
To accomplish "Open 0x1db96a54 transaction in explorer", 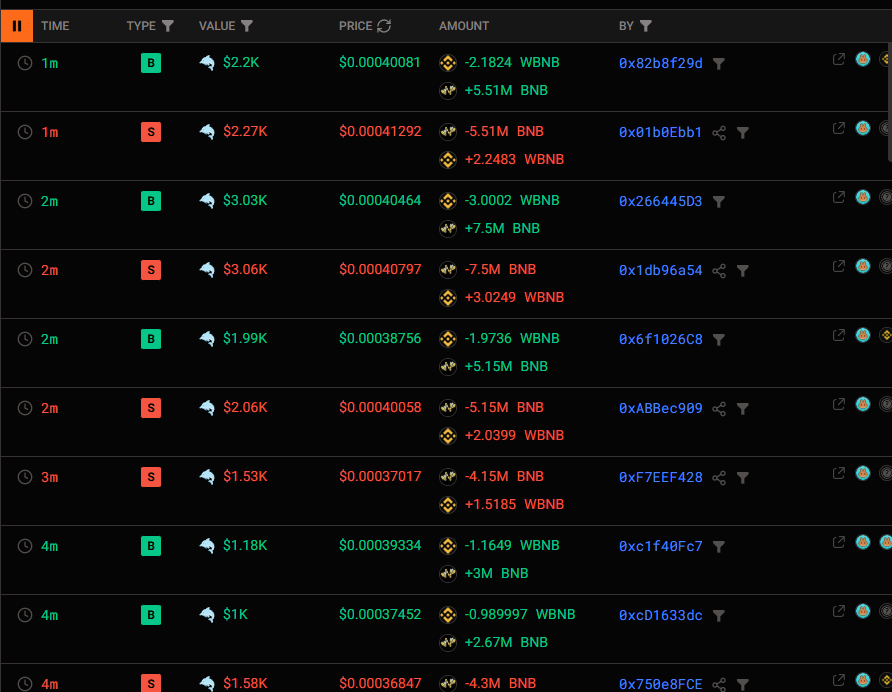I will pyautogui.click(x=839, y=266).
